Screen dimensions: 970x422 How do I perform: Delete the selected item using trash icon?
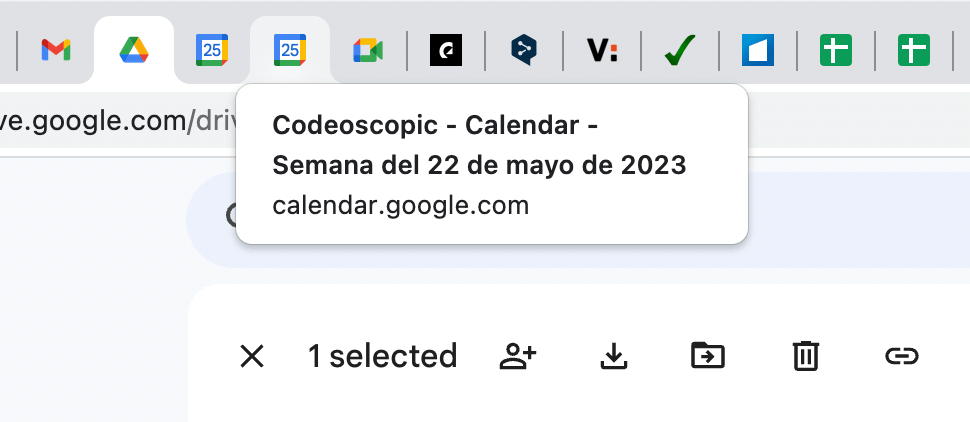805,355
